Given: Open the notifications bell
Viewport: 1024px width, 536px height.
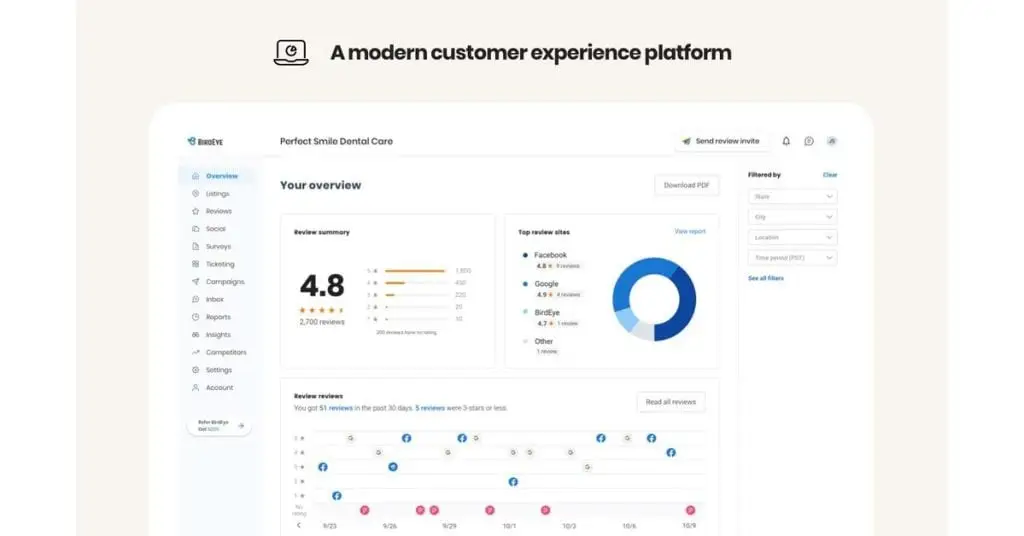Looking at the screenshot, I should pos(786,141).
